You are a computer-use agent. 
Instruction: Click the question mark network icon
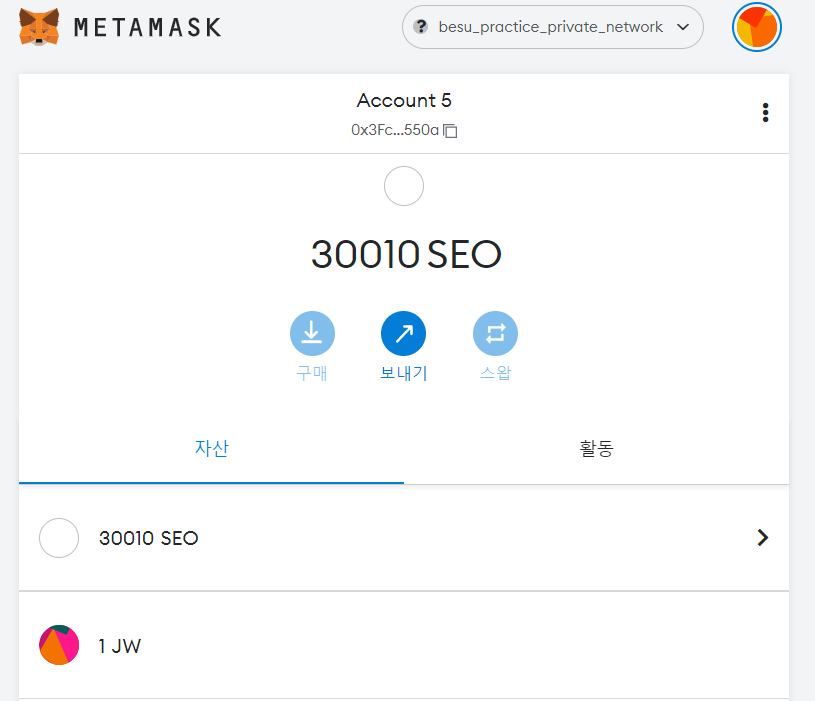point(420,27)
